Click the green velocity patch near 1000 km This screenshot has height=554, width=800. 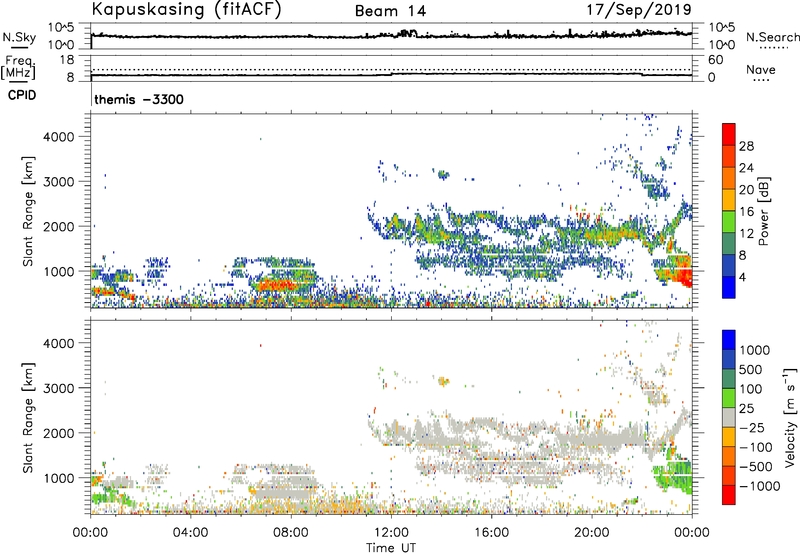pyautogui.click(x=673, y=475)
